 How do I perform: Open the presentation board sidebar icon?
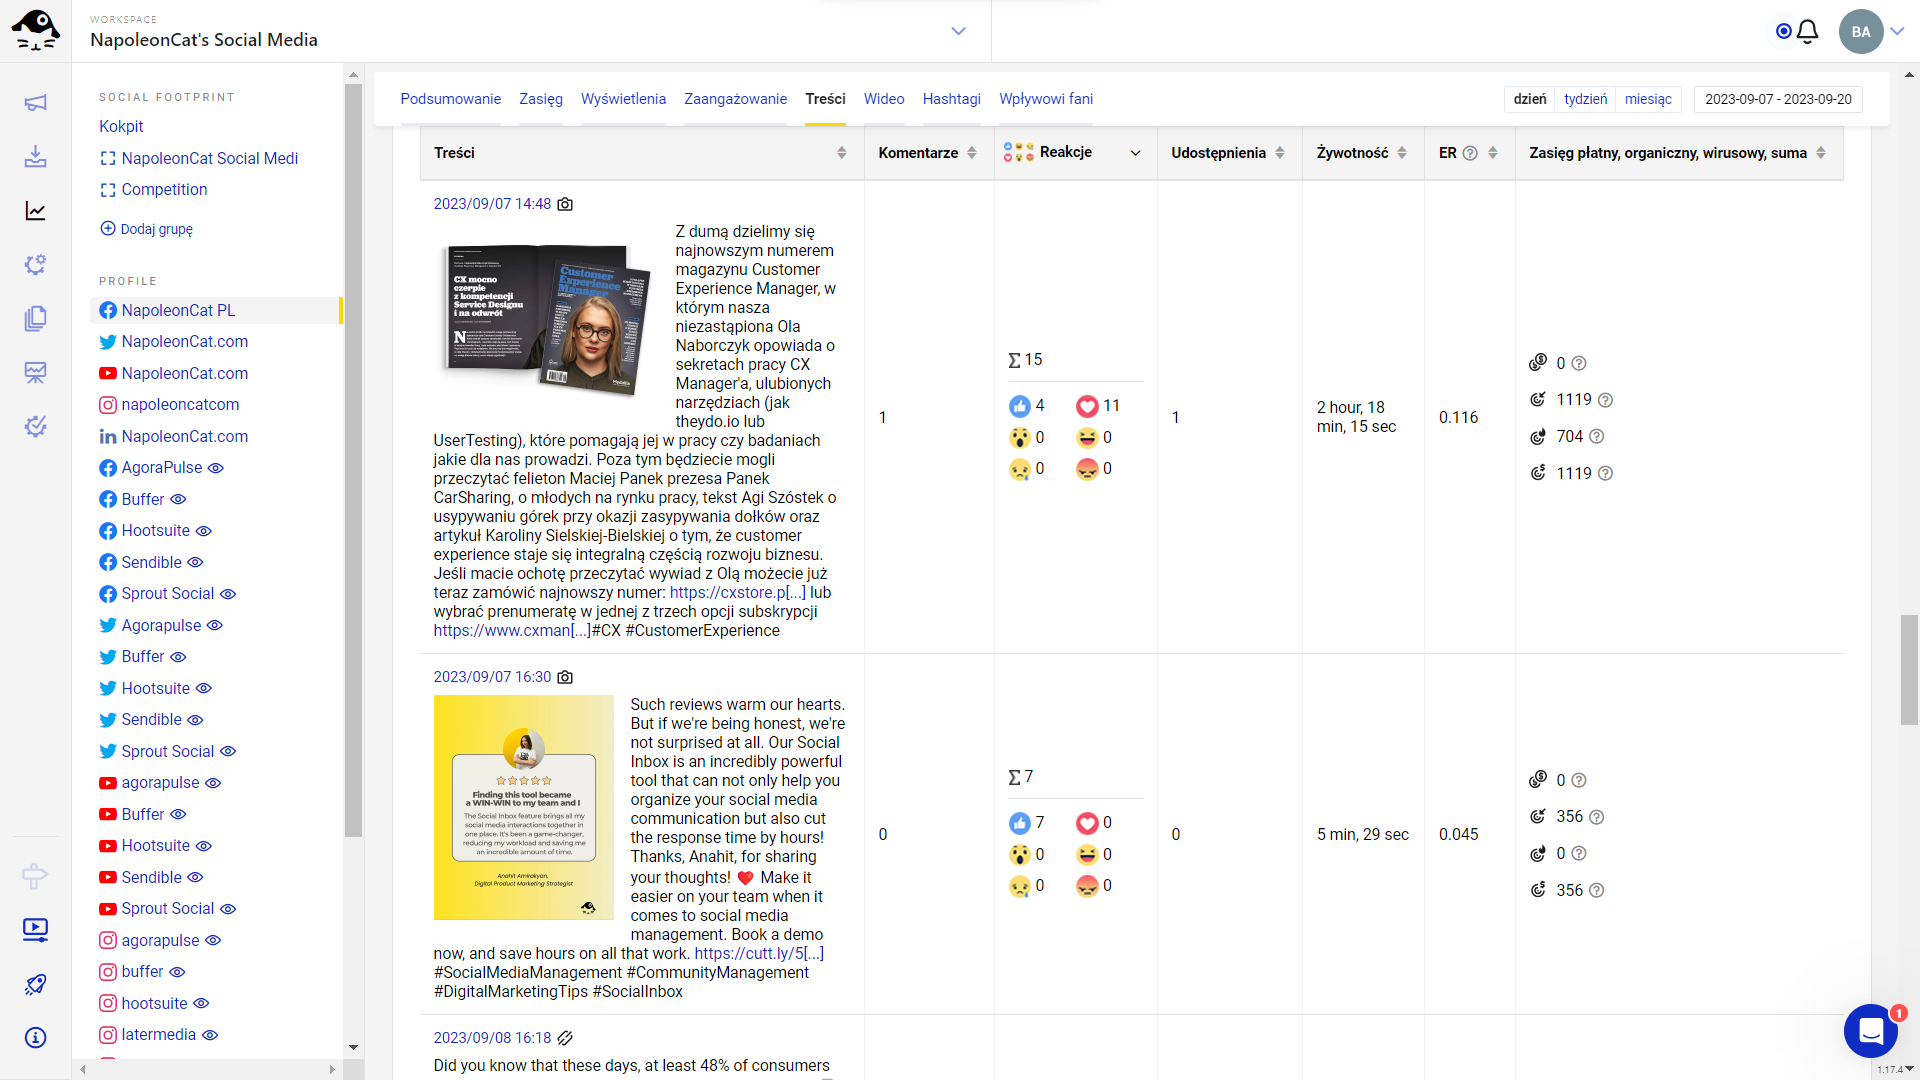click(x=35, y=373)
